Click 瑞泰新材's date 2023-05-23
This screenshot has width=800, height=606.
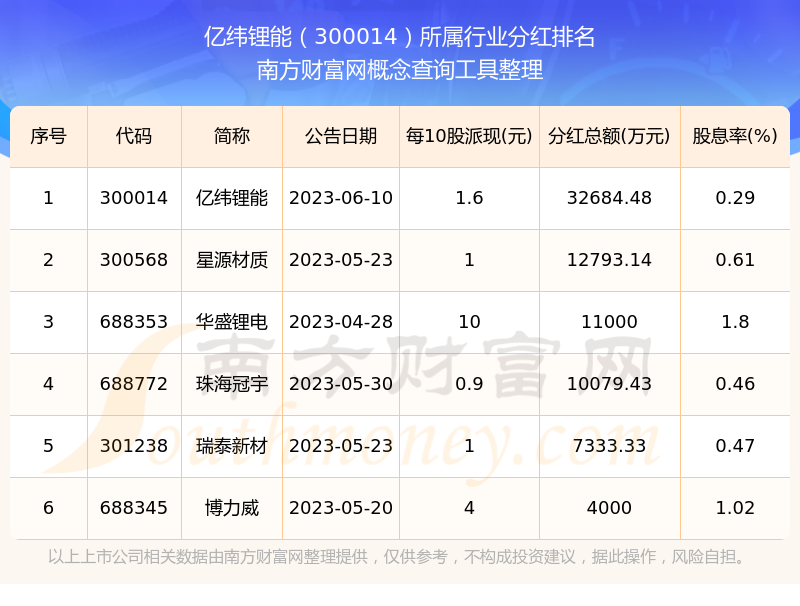coord(341,446)
